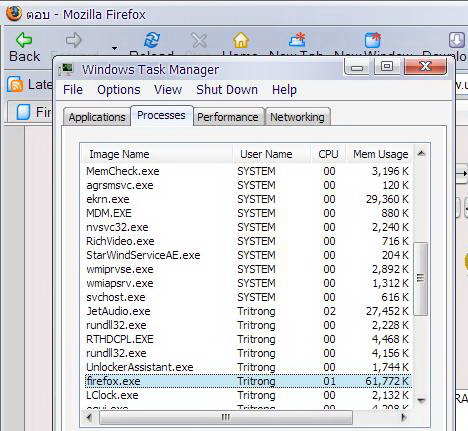Close the Windows Task Manager window
Image resolution: width=468 pixels, height=431 pixels.
tap(425, 66)
